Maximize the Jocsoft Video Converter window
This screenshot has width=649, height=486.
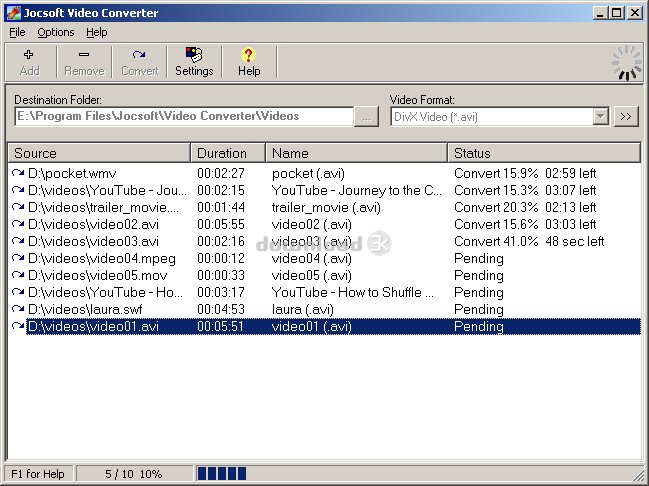616,13
